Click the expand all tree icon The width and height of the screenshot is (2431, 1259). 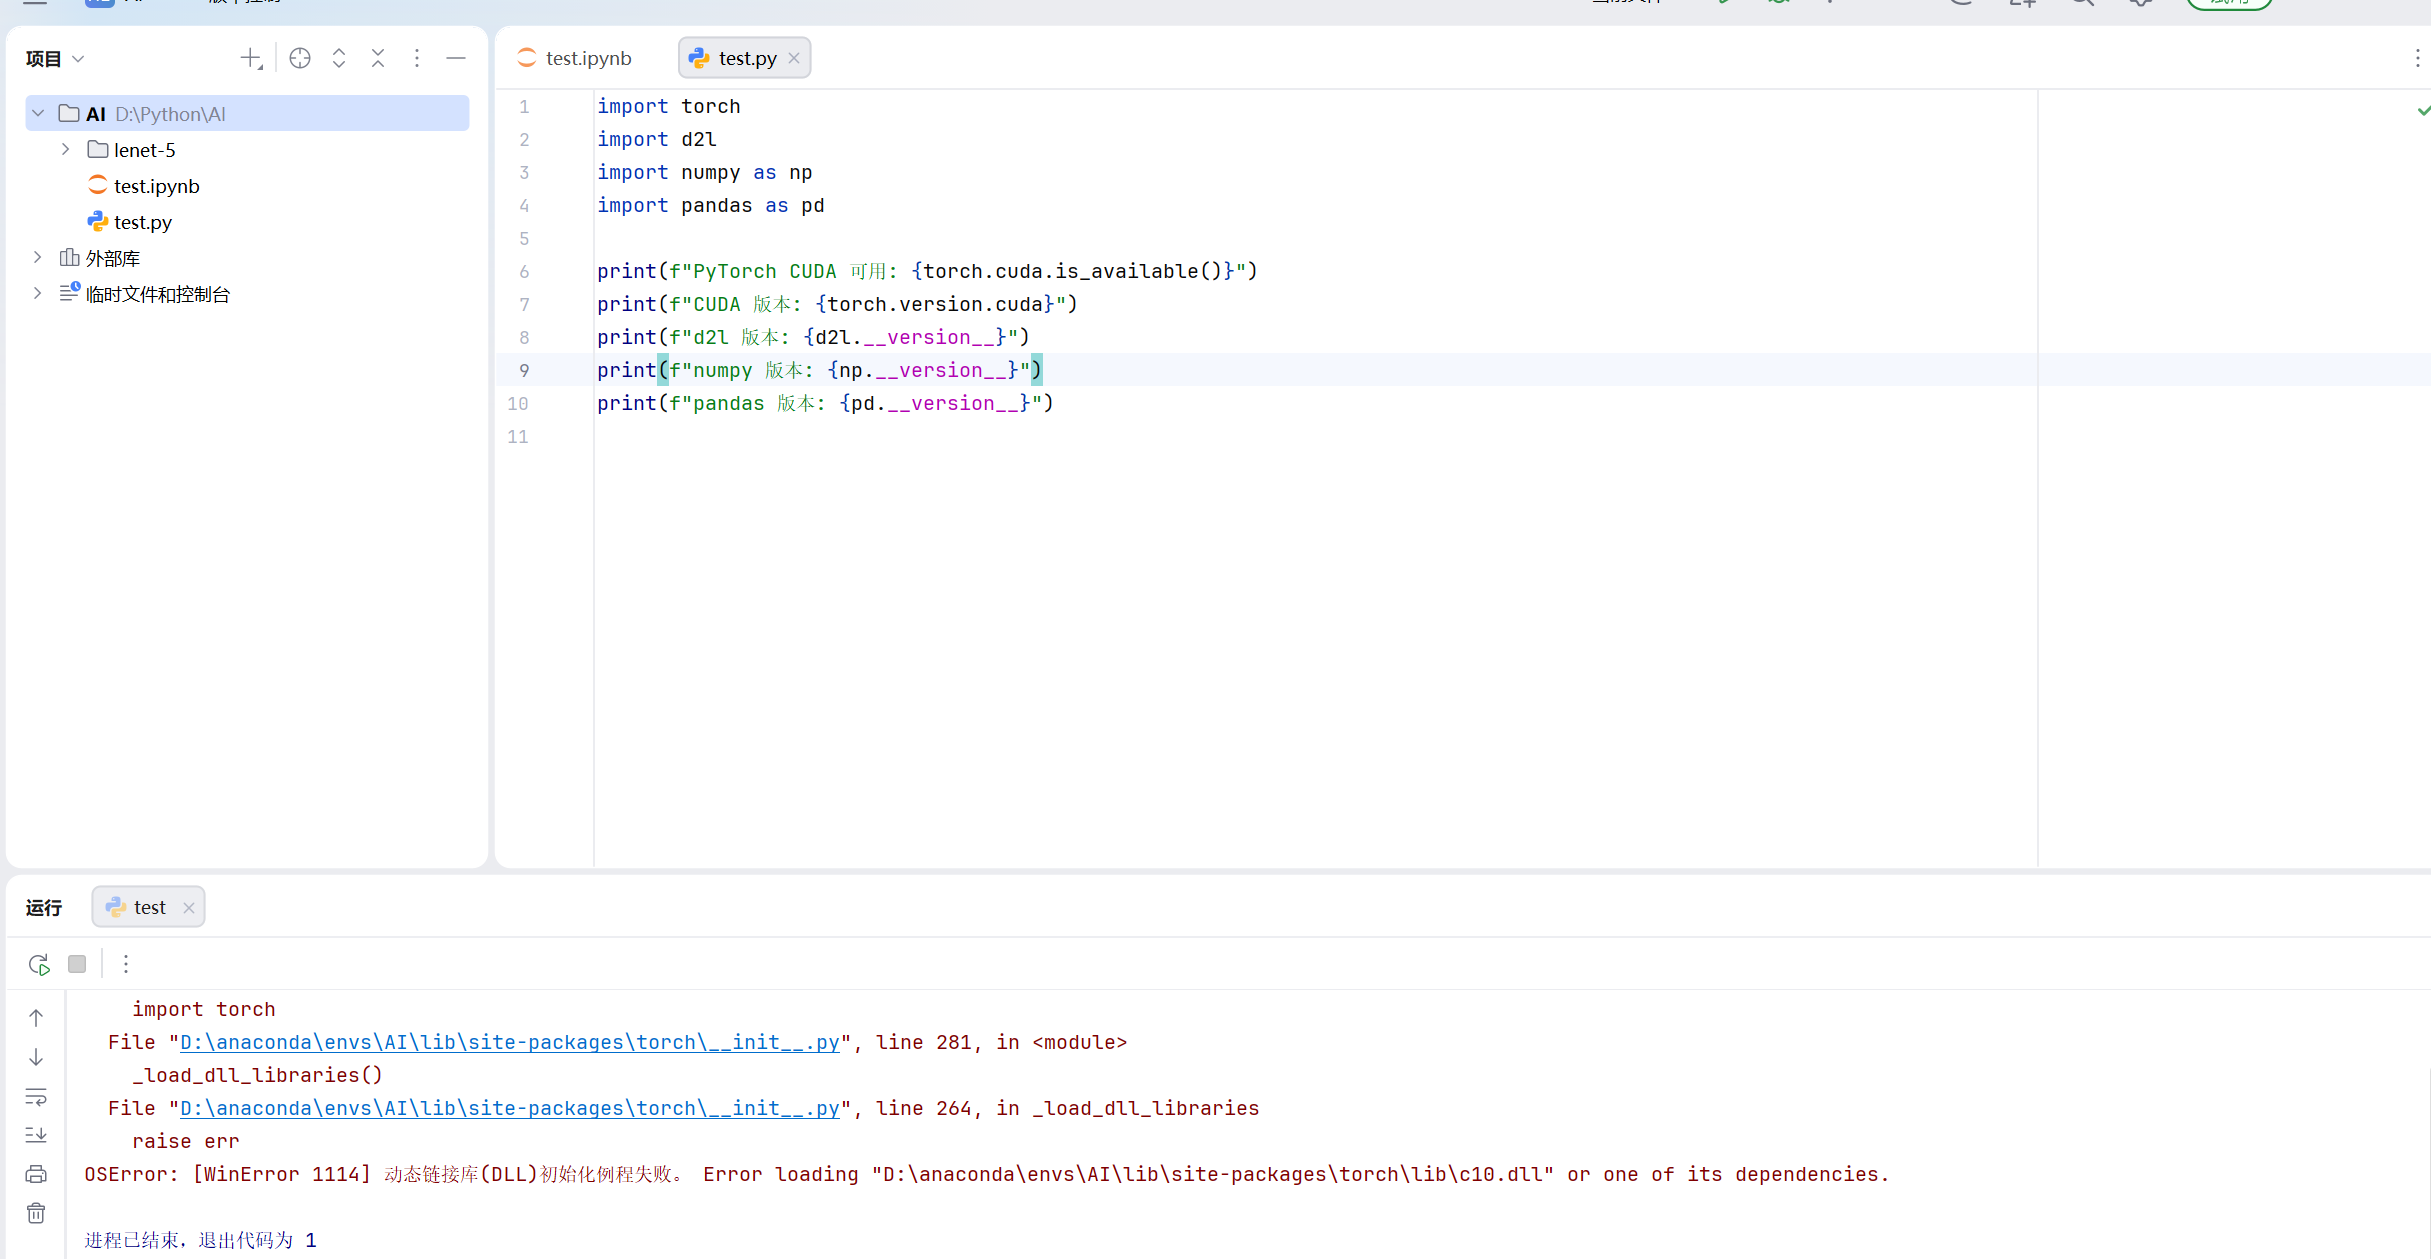pos(339,59)
